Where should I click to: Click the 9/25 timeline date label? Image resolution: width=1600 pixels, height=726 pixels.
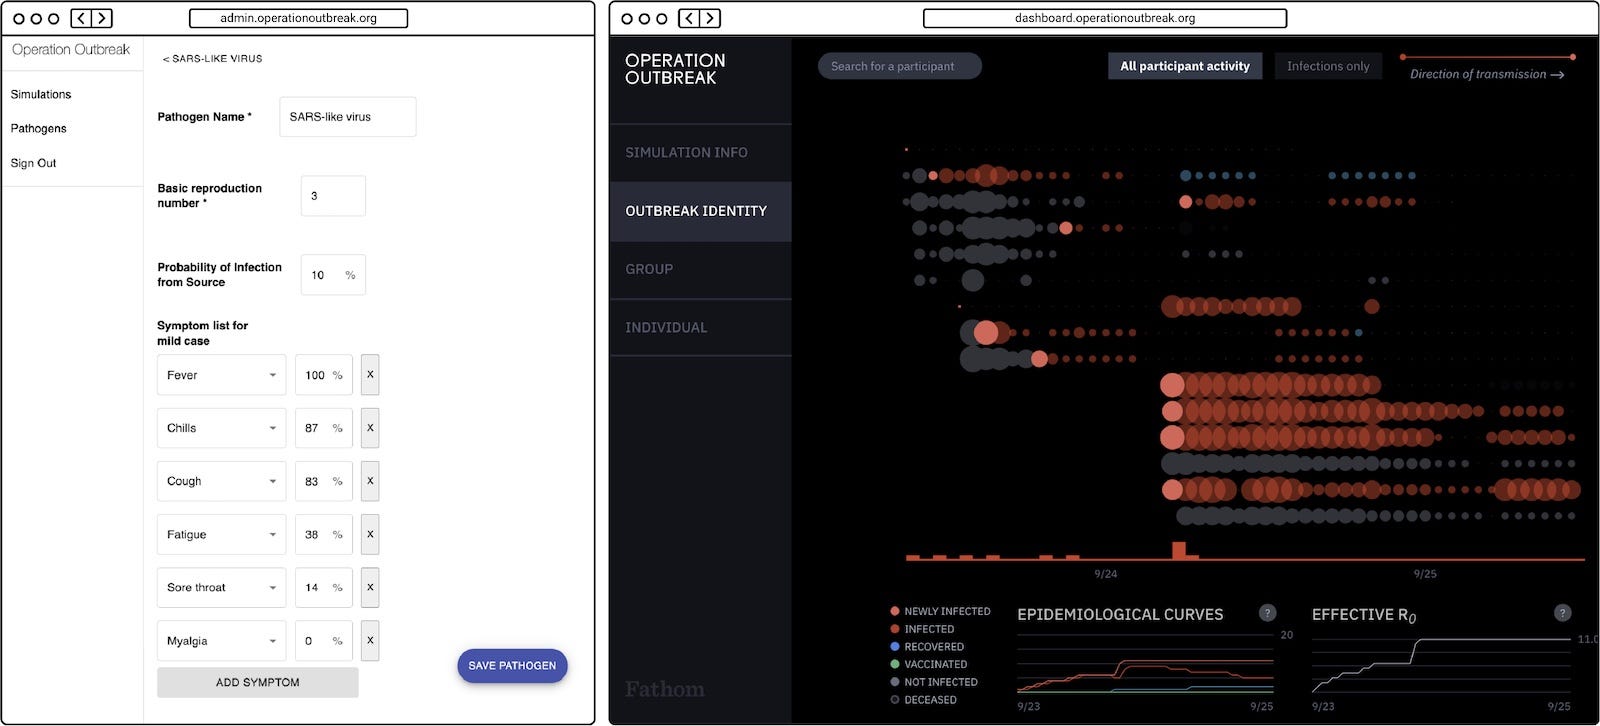1424,574
